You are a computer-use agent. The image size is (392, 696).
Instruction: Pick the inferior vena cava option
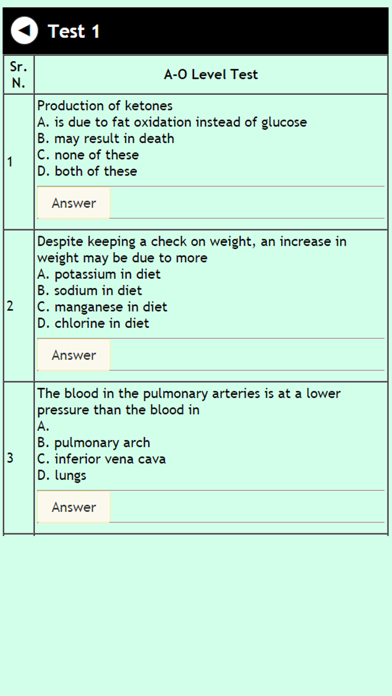pos(102,459)
